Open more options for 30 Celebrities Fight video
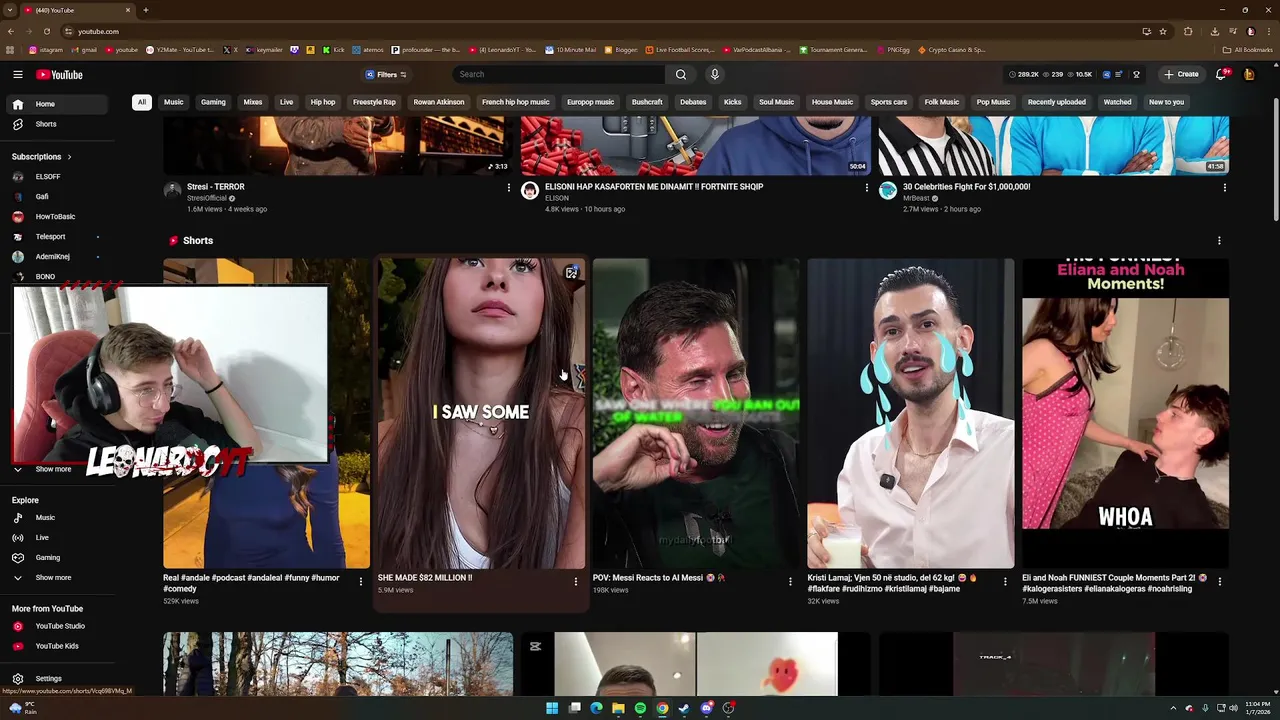 point(1224,188)
